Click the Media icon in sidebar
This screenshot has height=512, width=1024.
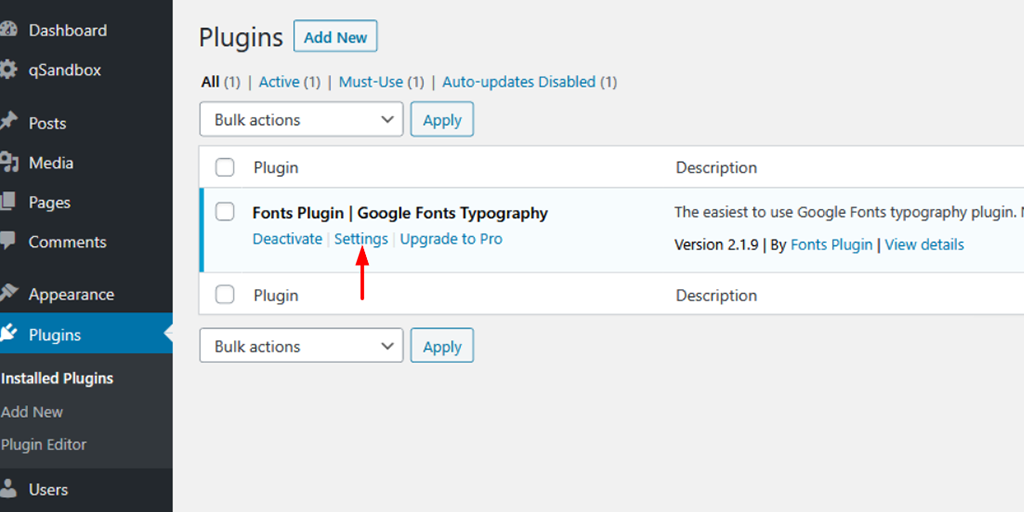click(x=8, y=163)
